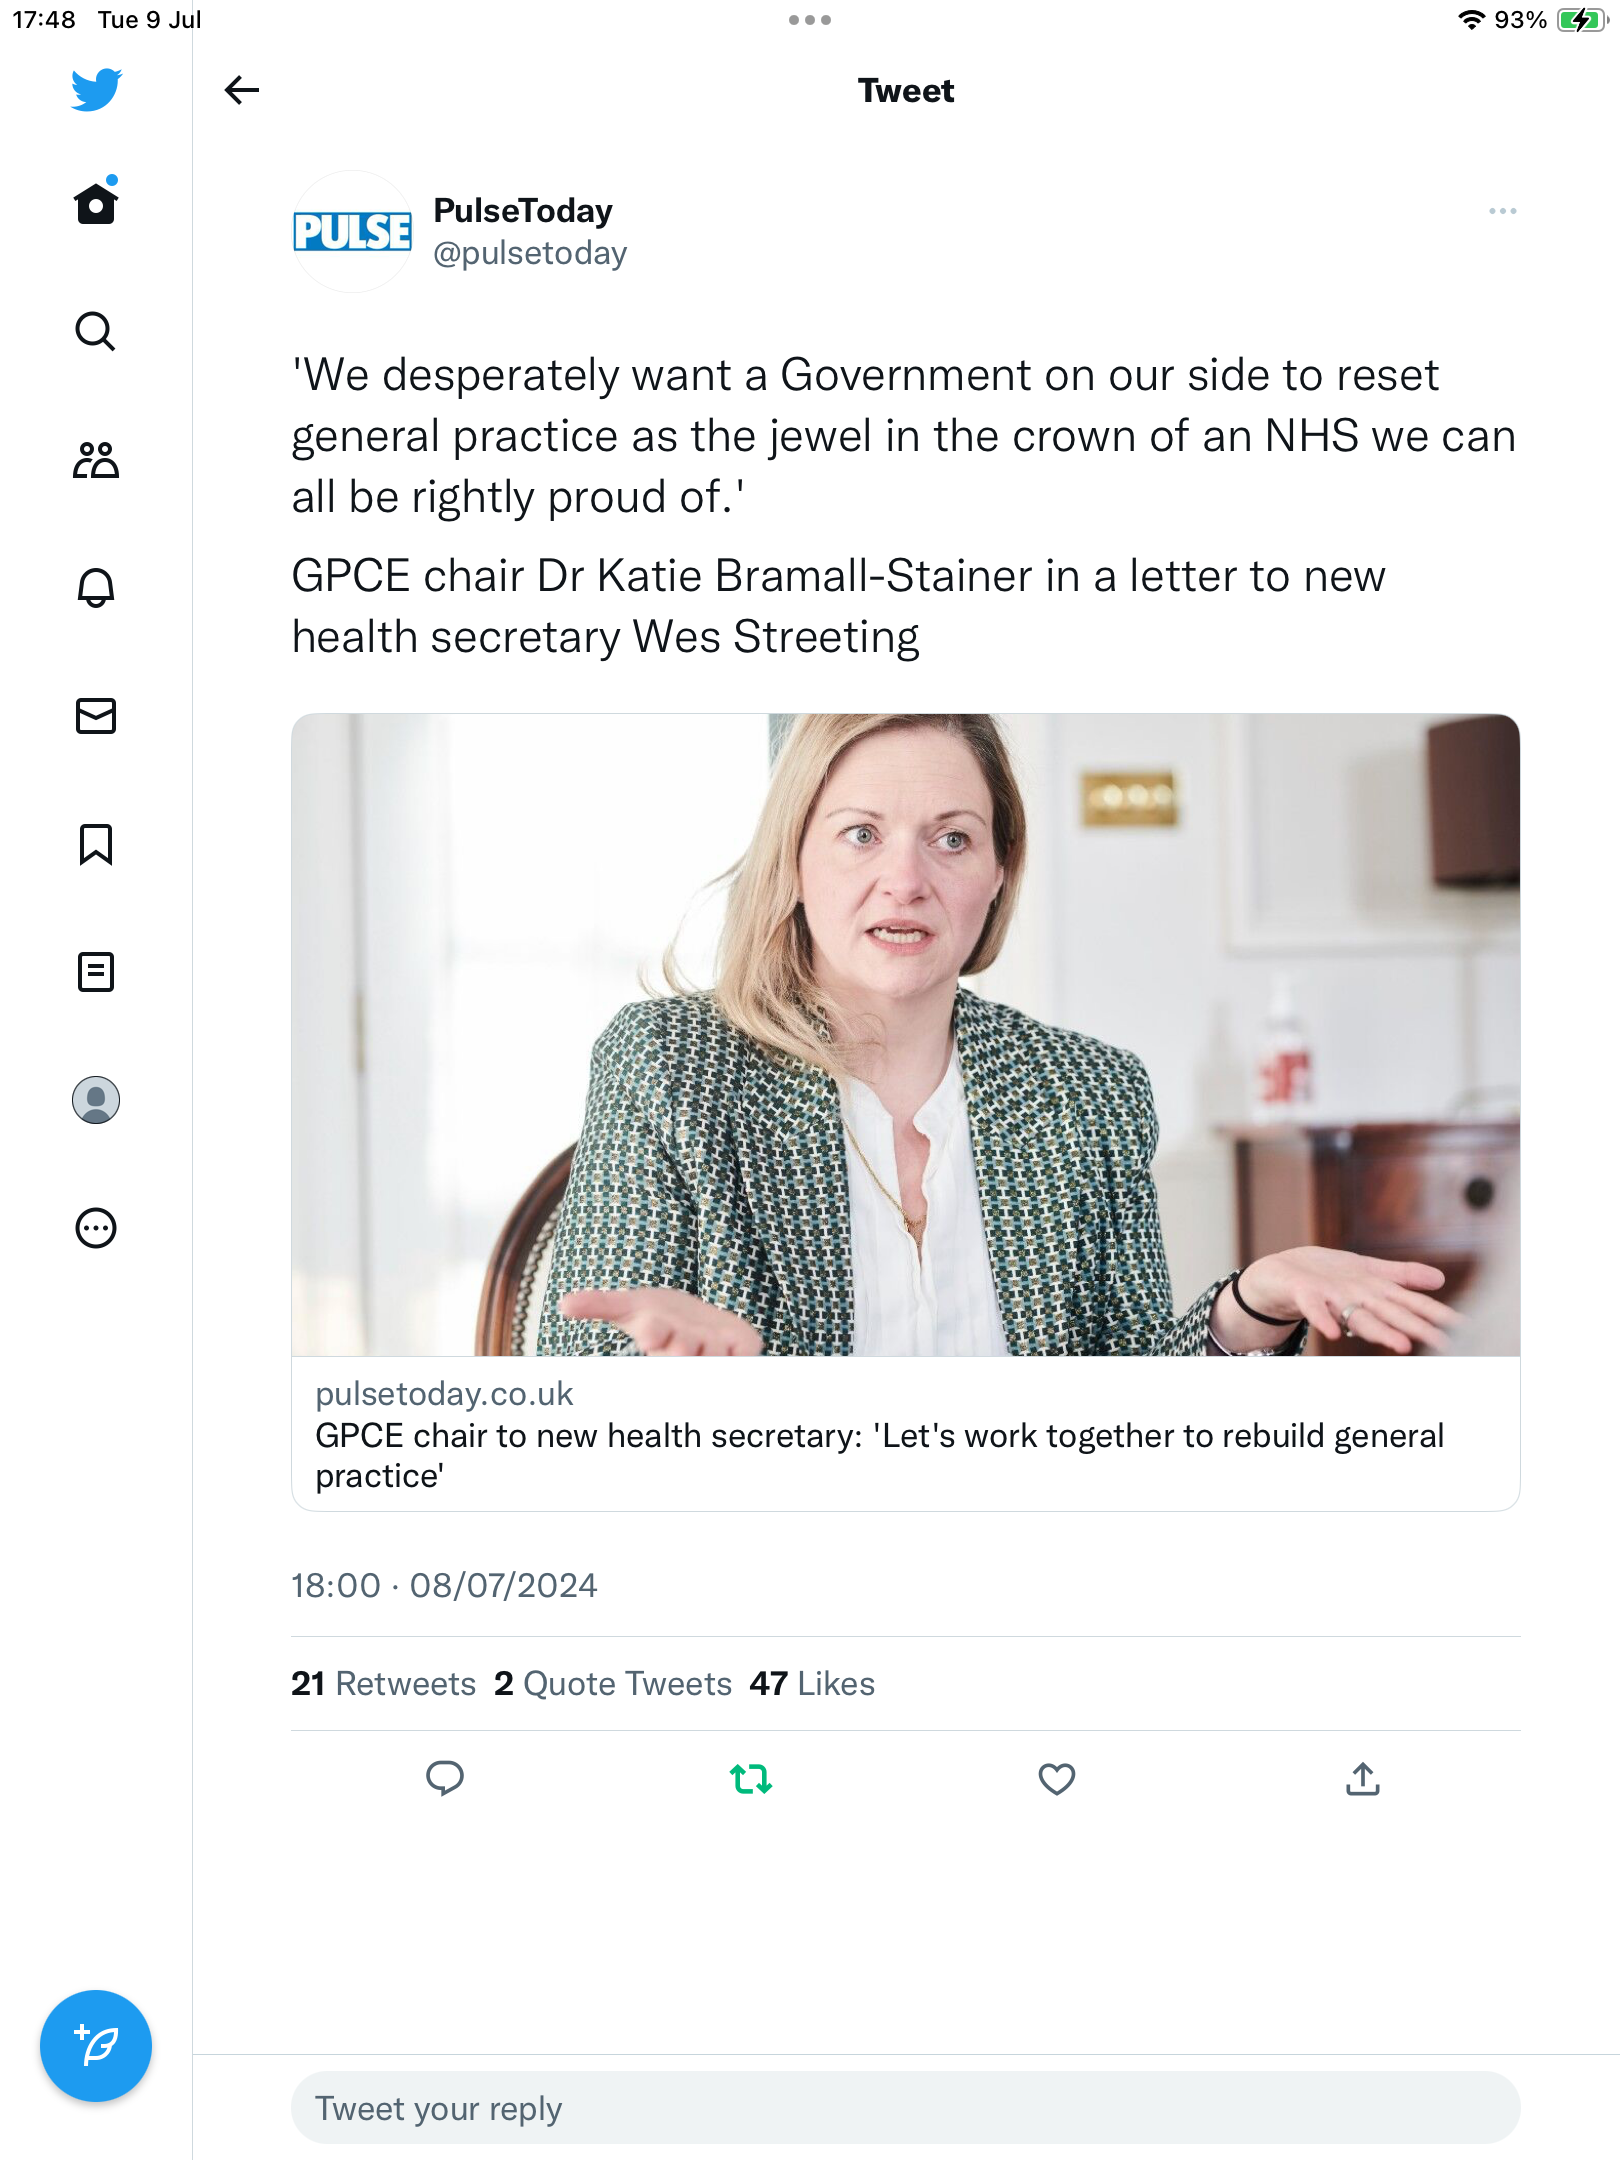Open Messages envelope icon
Screen dimensions: 1620x2160
pos(96,716)
